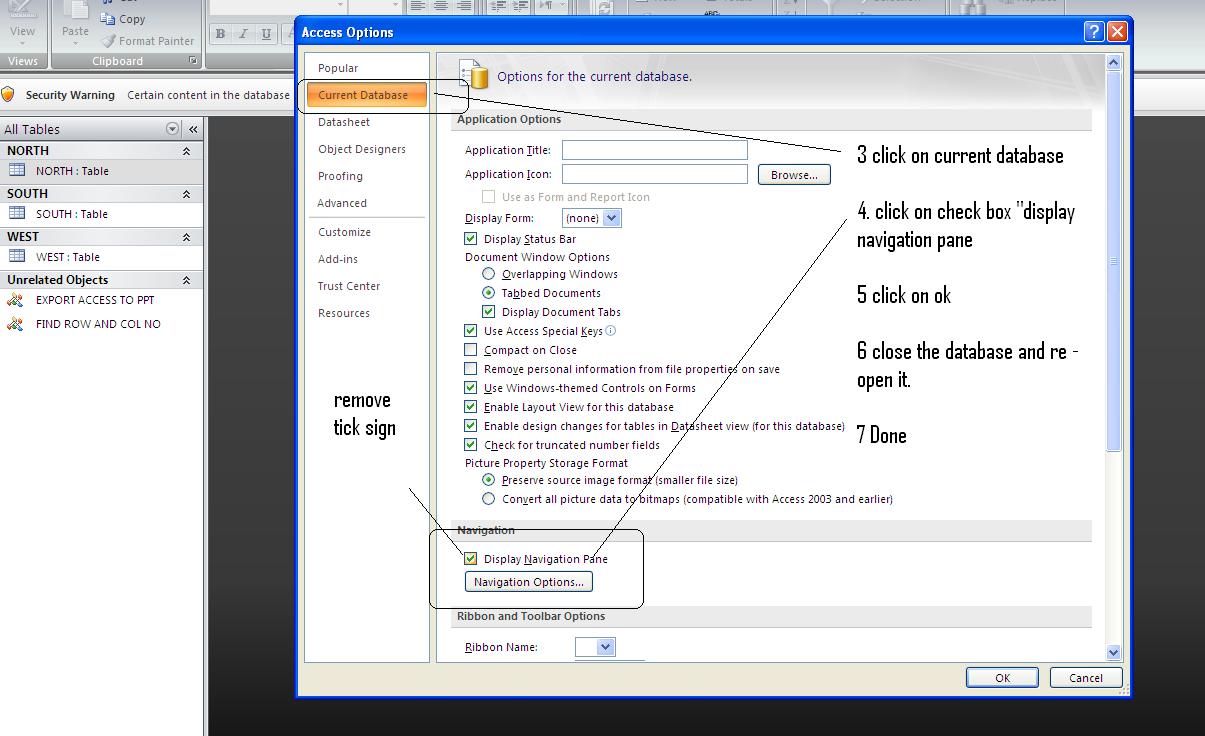Uncheck Display Navigation Pane
The width and height of the screenshot is (1205, 736).
[470, 559]
